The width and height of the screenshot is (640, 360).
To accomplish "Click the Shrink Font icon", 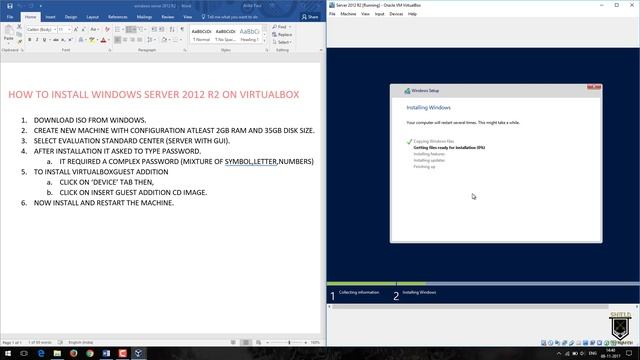I will 83,29.
